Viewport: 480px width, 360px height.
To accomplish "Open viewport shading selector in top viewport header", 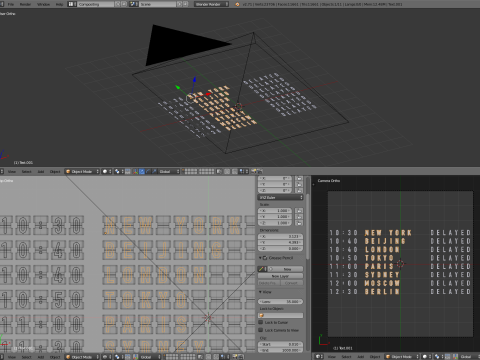I will (107, 171).
